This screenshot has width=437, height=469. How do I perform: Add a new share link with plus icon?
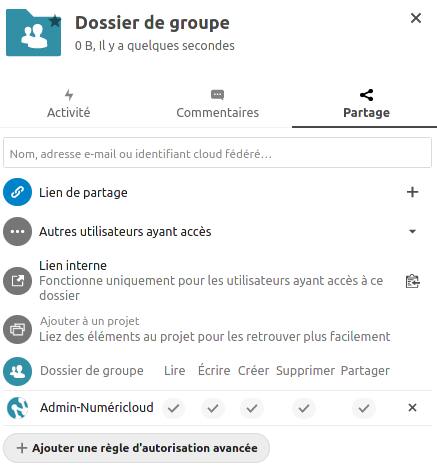coord(412,192)
